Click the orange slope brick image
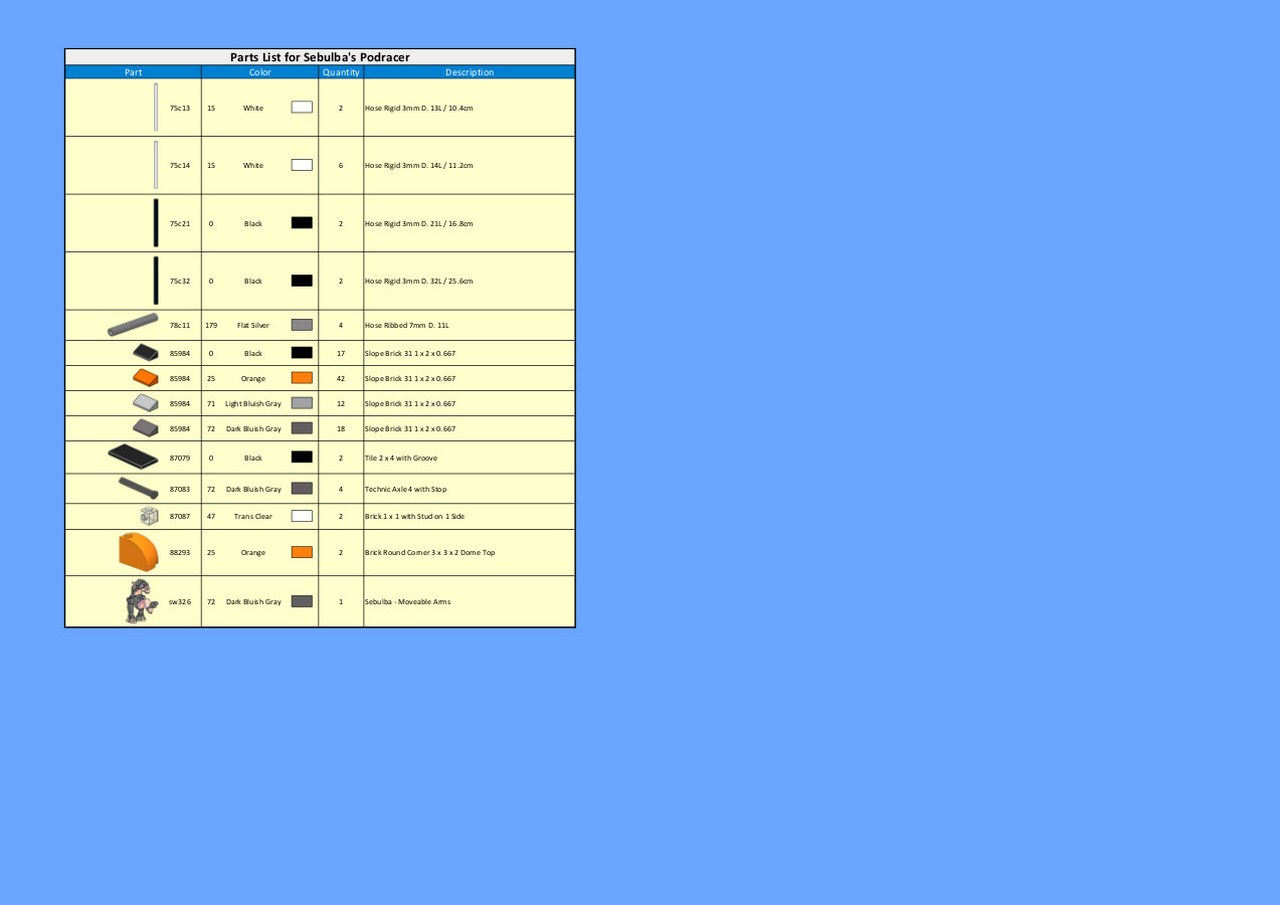1280x905 pixels. (x=145, y=378)
